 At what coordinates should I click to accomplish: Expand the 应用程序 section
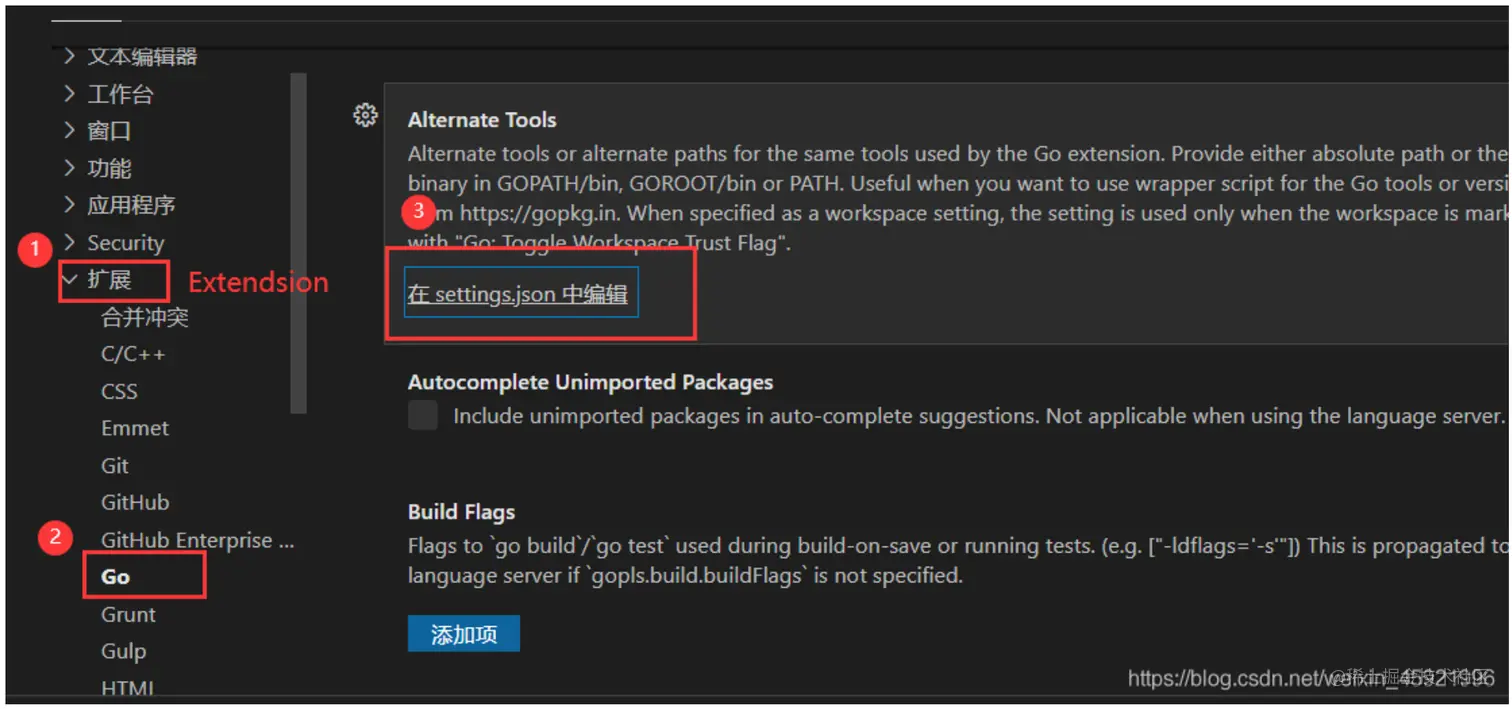tap(120, 205)
